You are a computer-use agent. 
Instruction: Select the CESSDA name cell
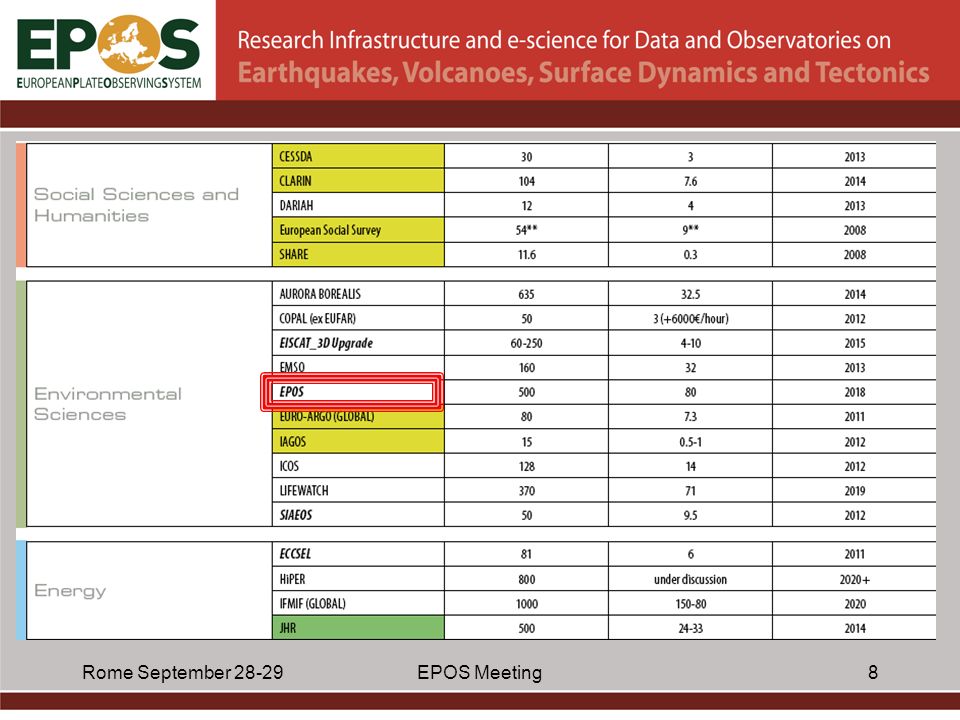(x=358, y=156)
